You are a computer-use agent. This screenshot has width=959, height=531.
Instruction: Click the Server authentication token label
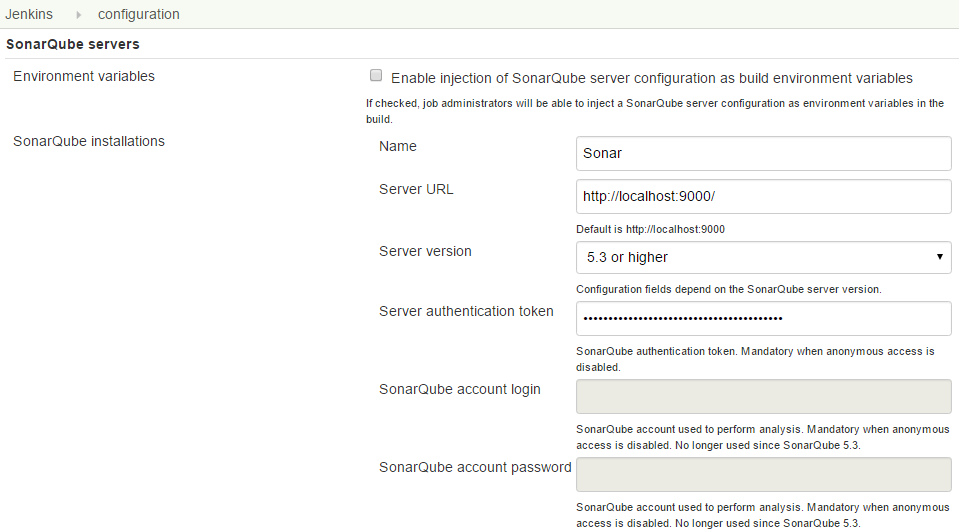click(466, 311)
